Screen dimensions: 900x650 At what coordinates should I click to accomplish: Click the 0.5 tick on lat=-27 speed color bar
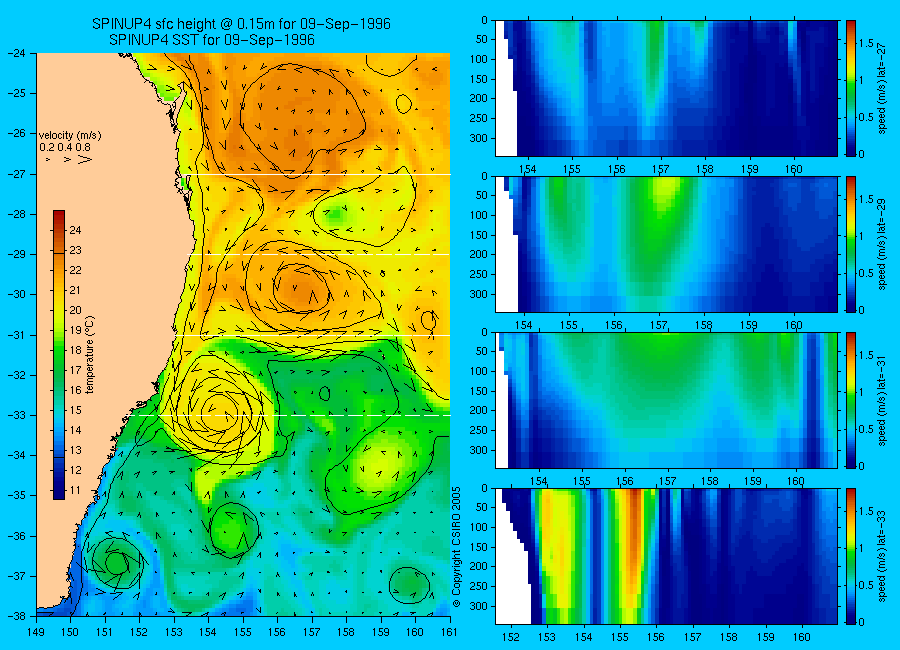866,118
